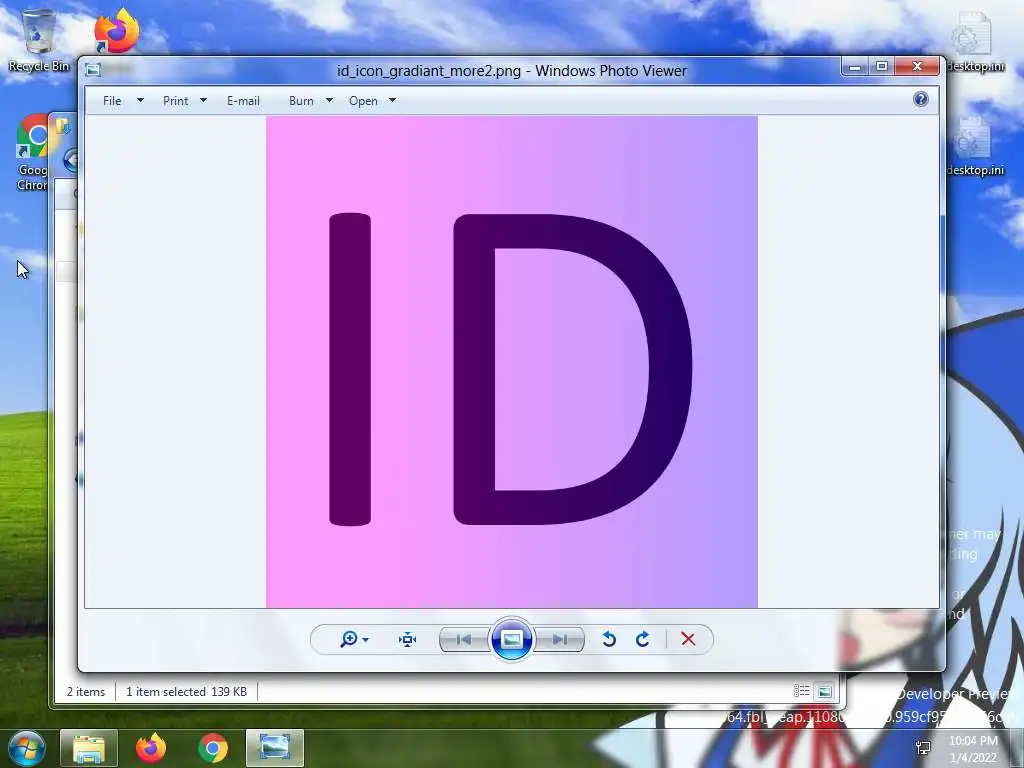The image size is (1024, 768).
Task: Click the displayed ID gradient image
Action: pyautogui.click(x=512, y=362)
